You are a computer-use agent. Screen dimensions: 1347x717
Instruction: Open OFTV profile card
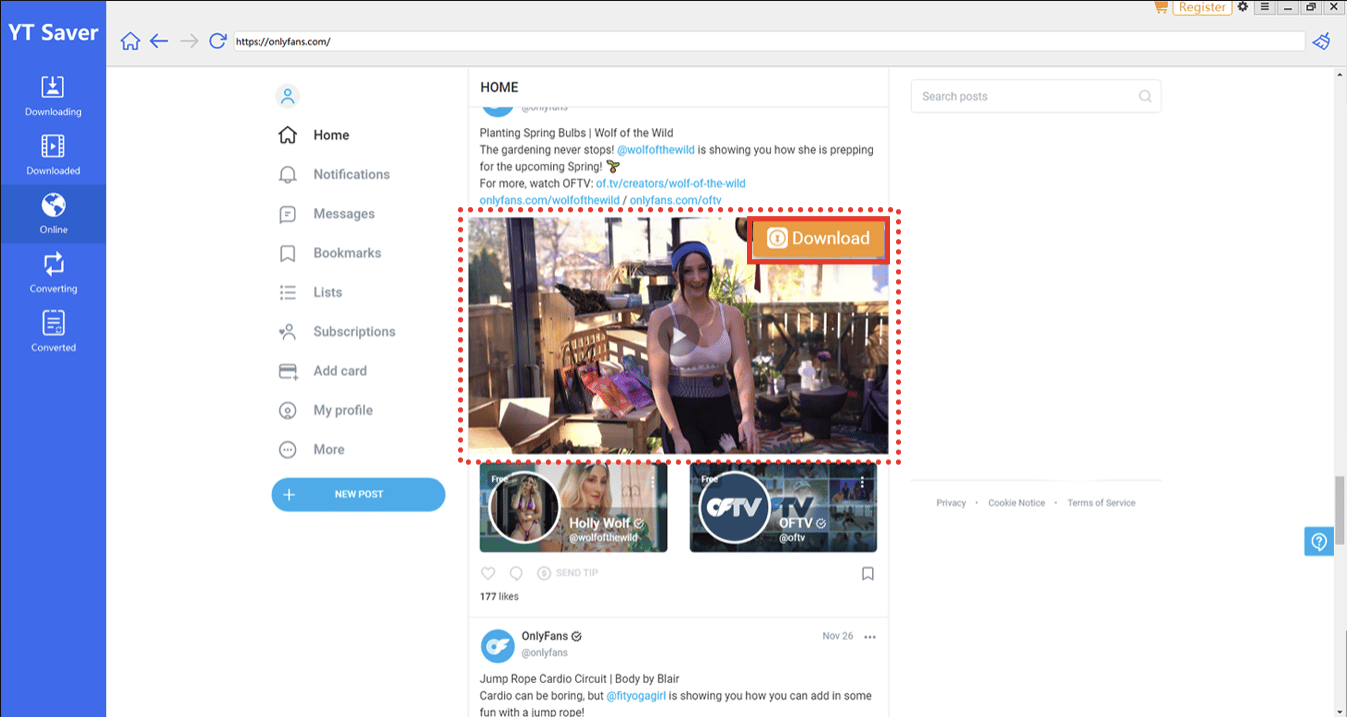point(783,508)
